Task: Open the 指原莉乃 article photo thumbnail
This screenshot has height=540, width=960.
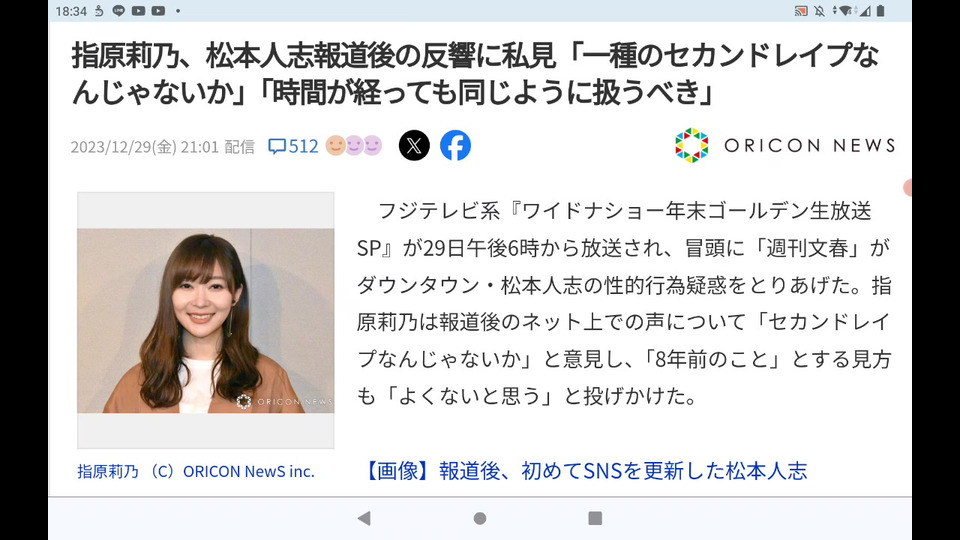Action: (206, 320)
